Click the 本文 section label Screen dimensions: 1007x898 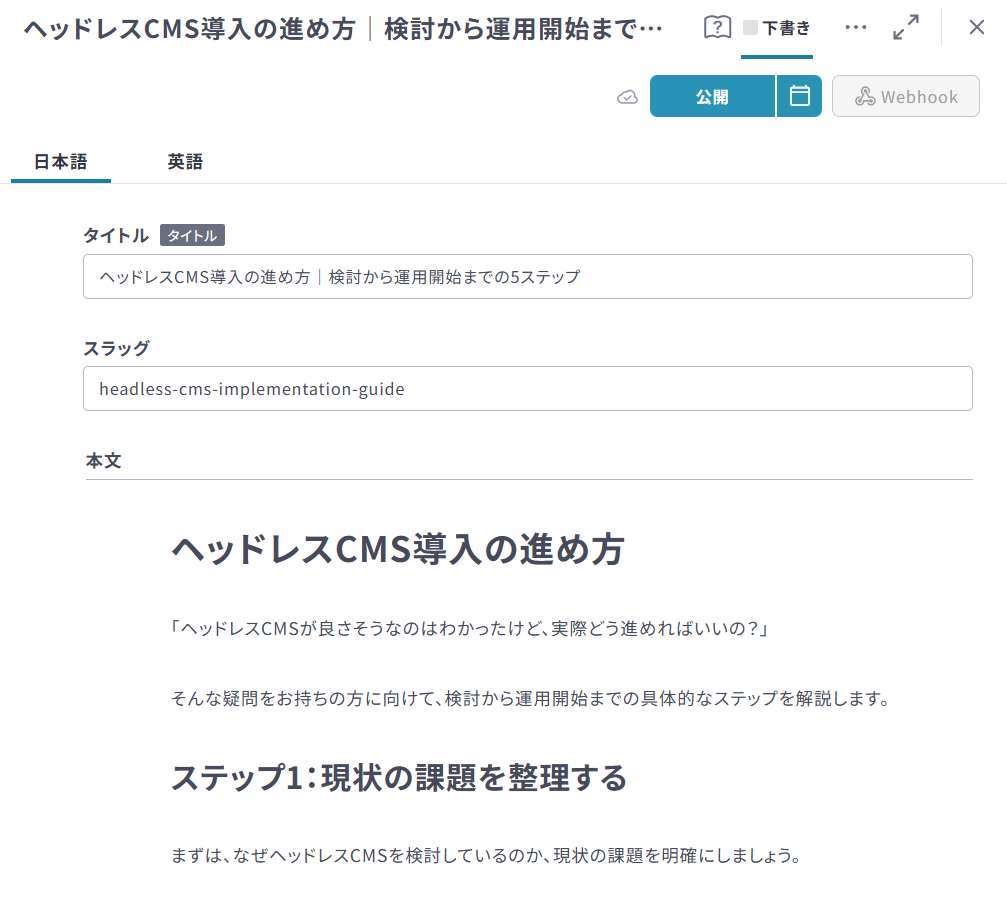104,461
